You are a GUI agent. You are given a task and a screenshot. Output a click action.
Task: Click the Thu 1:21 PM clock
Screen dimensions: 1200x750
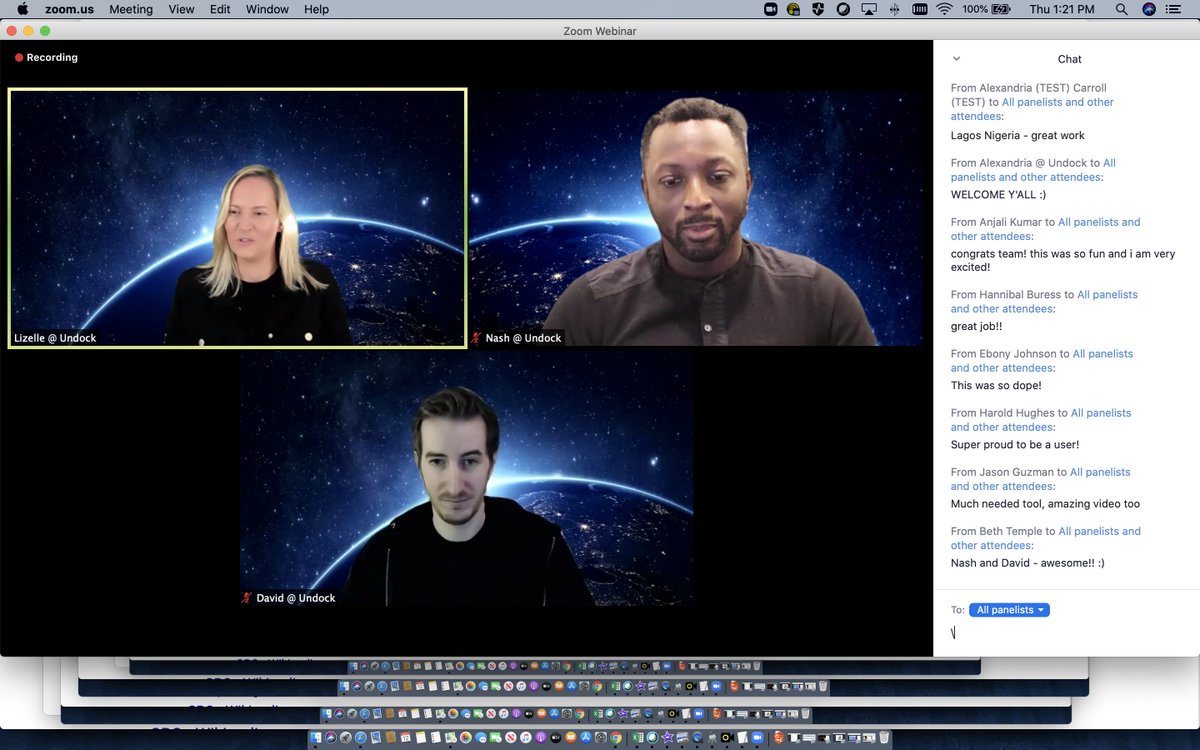point(1060,9)
